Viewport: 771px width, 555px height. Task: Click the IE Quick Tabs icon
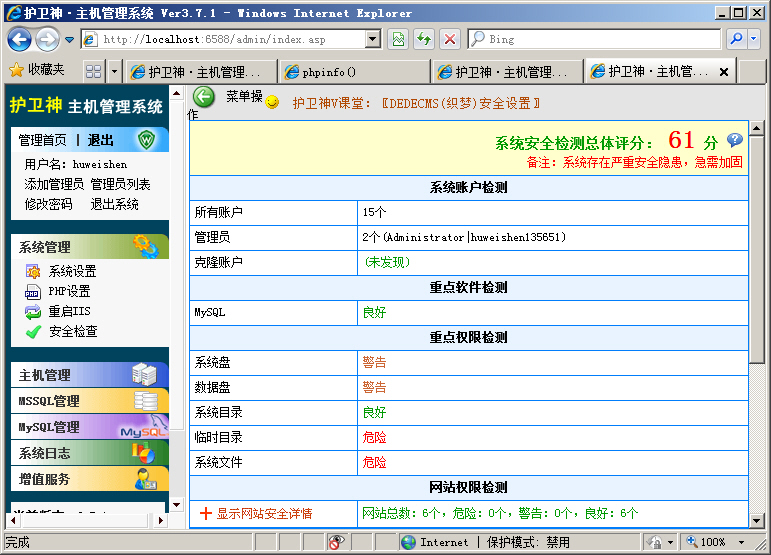(93, 72)
